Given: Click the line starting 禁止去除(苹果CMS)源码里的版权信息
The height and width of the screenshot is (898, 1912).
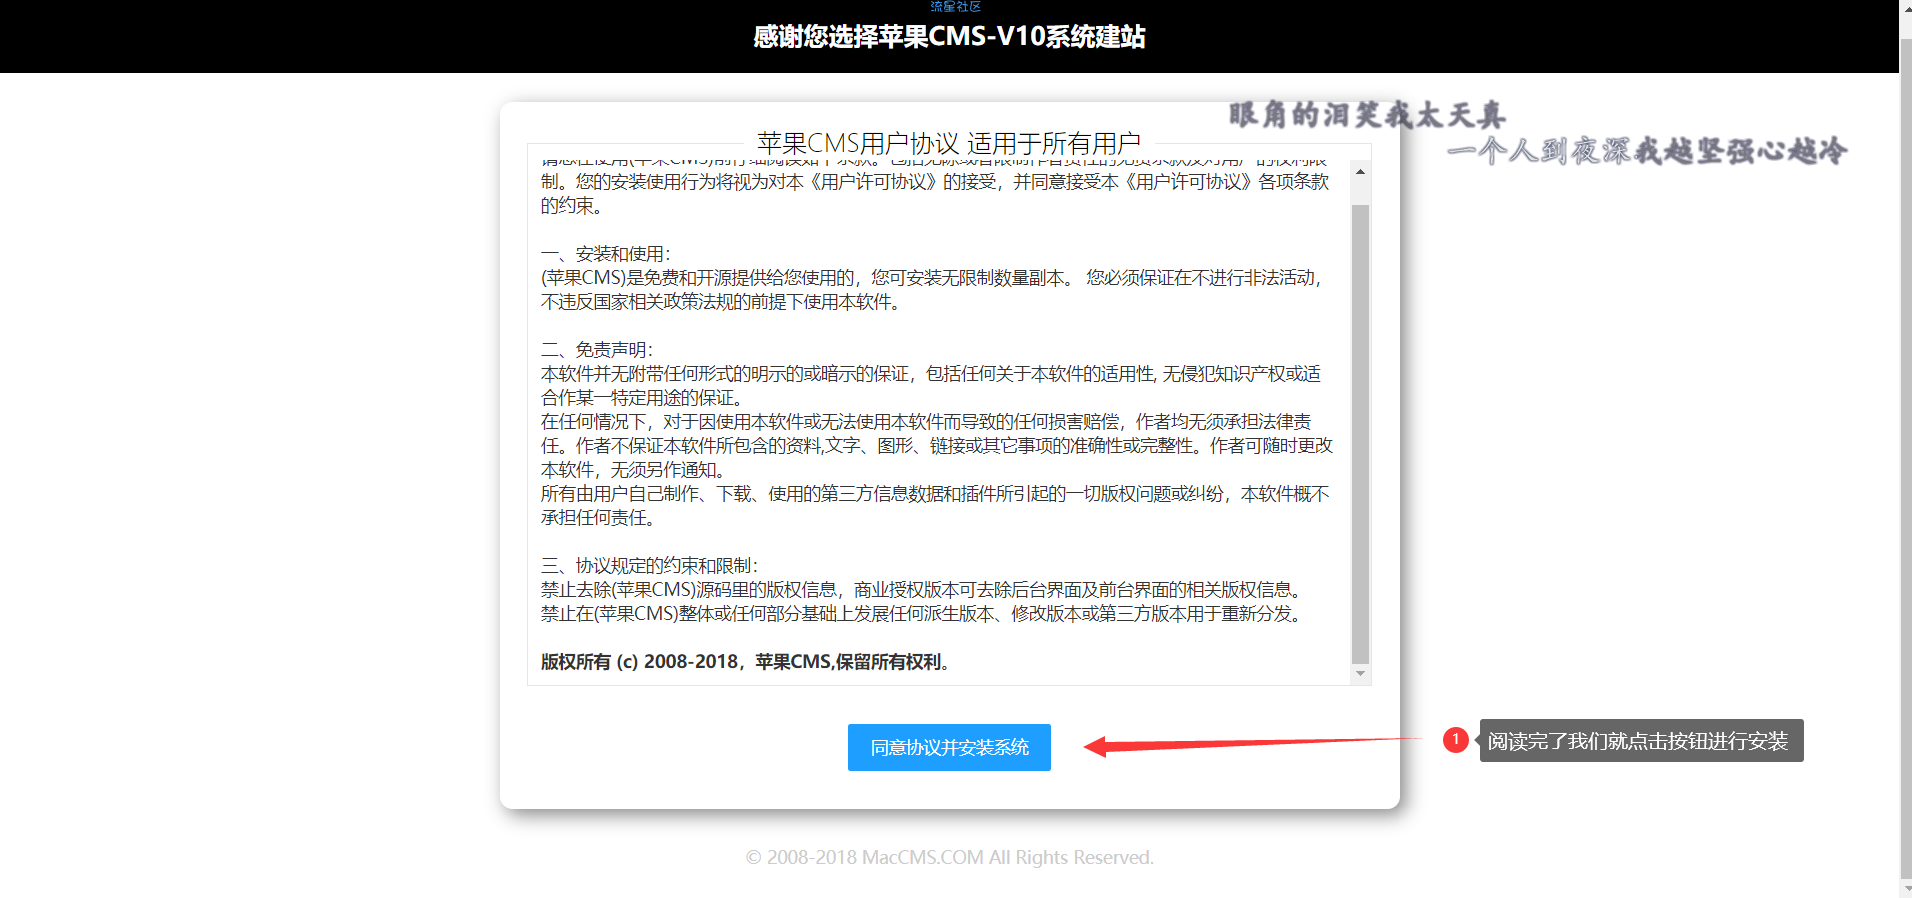Looking at the screenshot, I should point(923,590).
